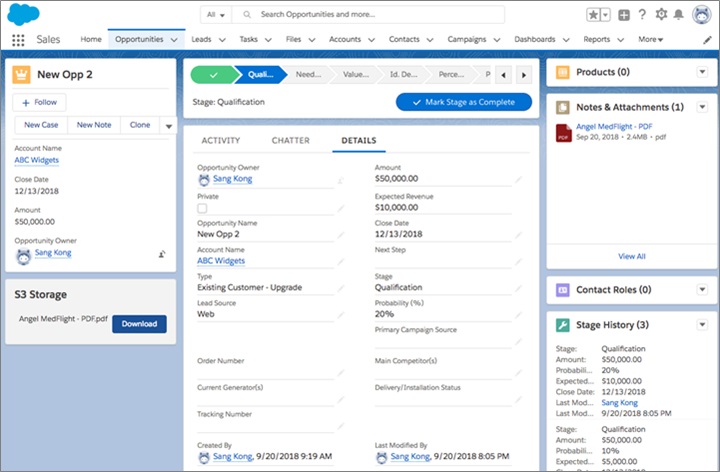This screenshot has width=720, height=472.
Task: Select the Value Proposition stage in path
Action: [356, 75]
